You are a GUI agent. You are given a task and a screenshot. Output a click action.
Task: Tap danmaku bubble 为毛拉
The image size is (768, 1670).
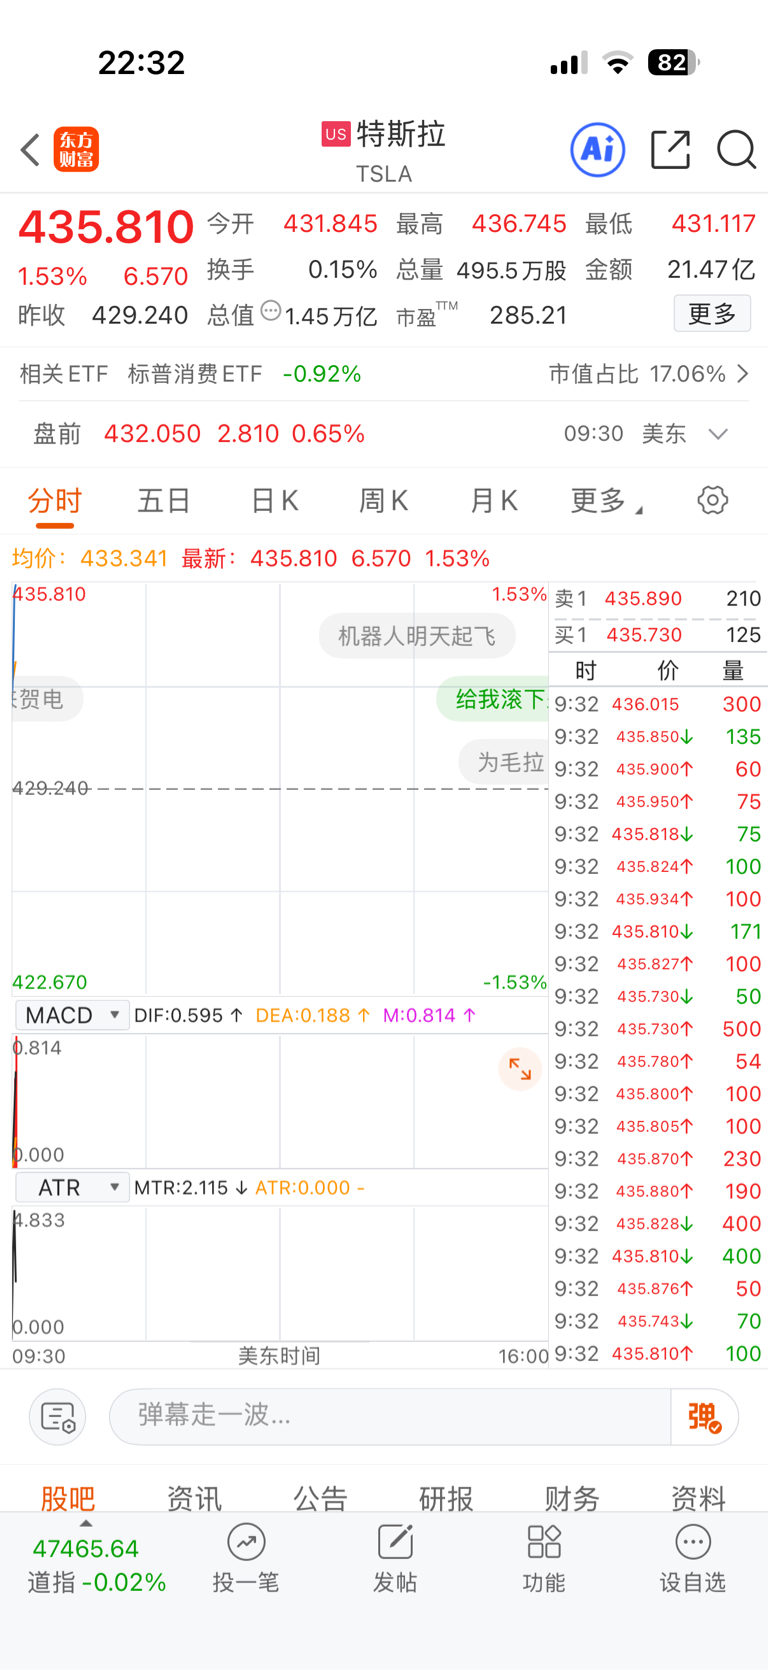pos(504,762)
